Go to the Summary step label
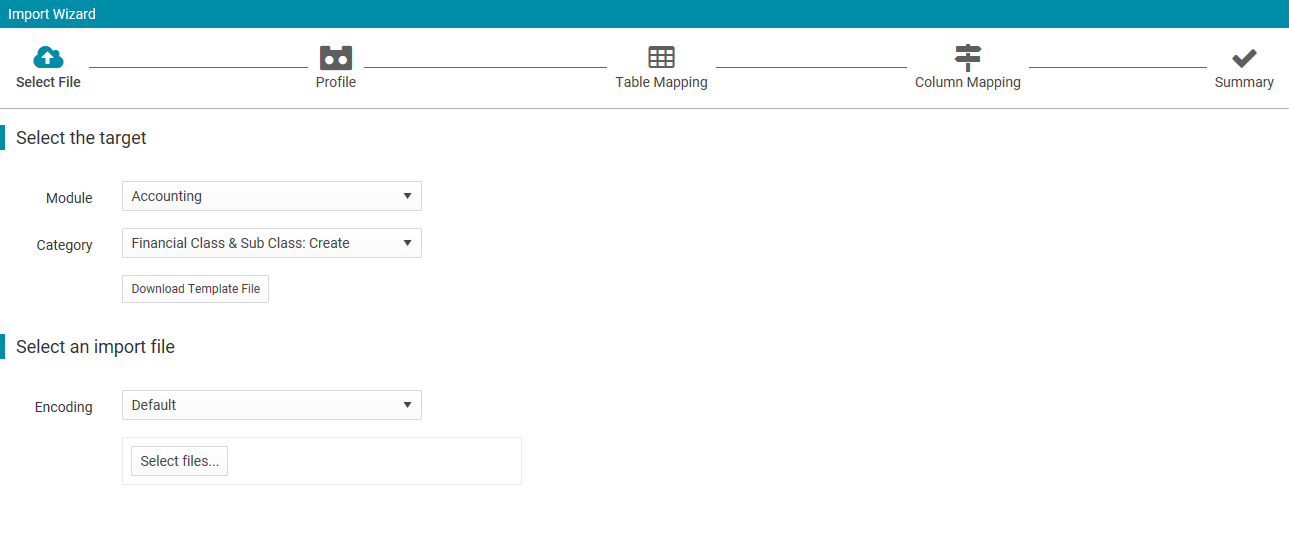 pos(1244,82)
